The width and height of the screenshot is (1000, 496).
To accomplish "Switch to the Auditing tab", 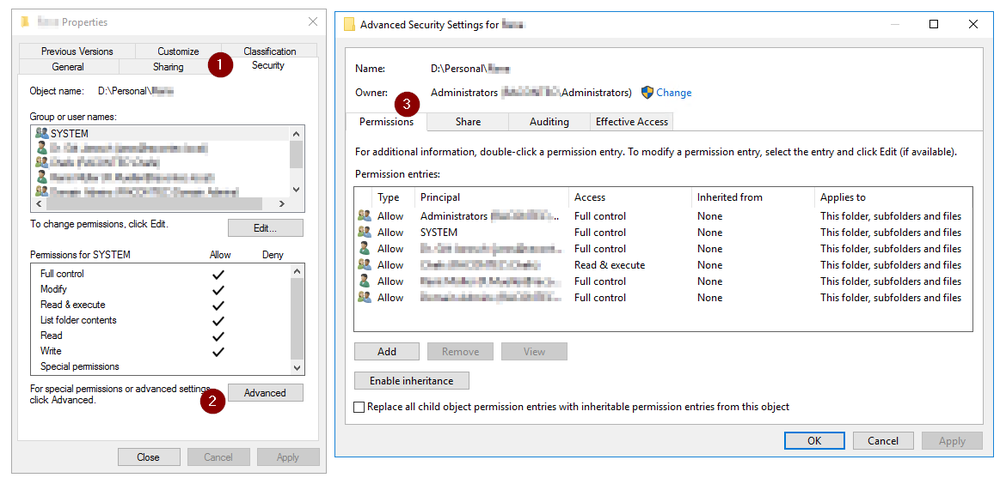I will [549, 122].
